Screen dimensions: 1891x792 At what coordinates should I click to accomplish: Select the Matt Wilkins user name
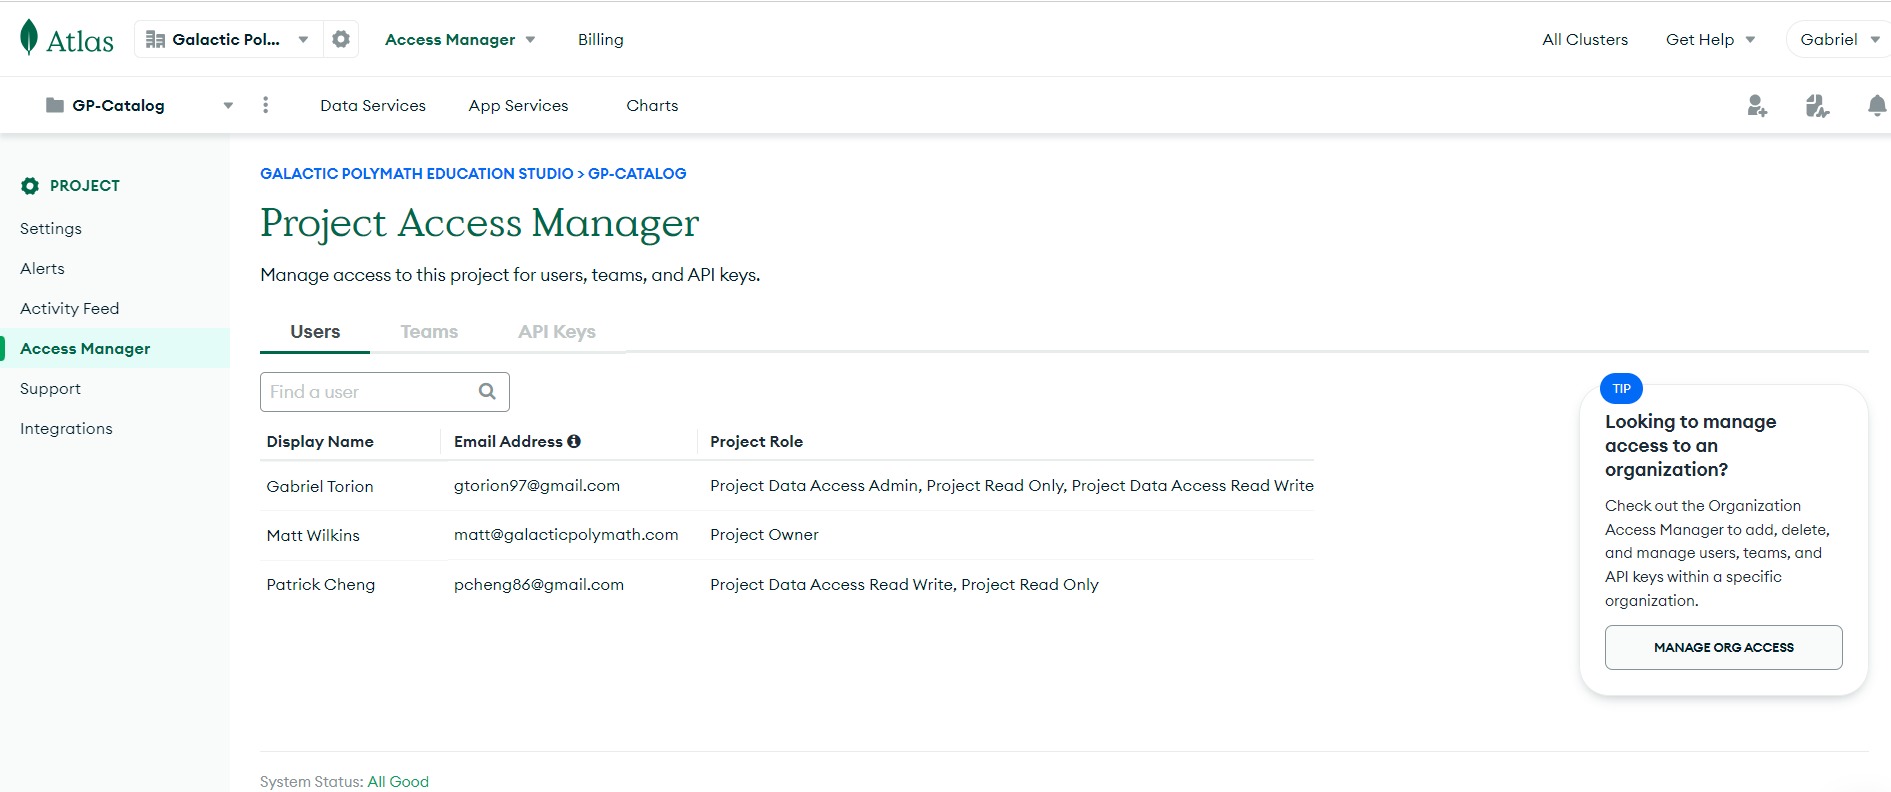313,535
